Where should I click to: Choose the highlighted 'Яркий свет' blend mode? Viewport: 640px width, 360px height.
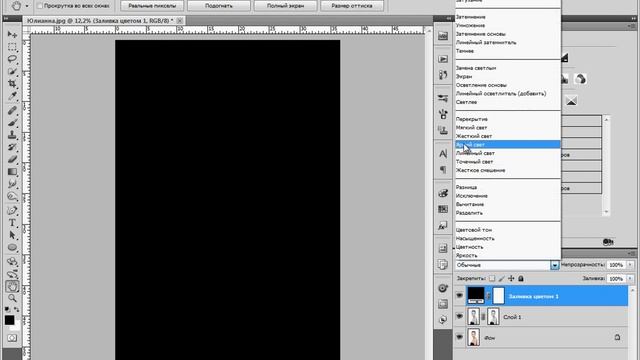(507, 144)
